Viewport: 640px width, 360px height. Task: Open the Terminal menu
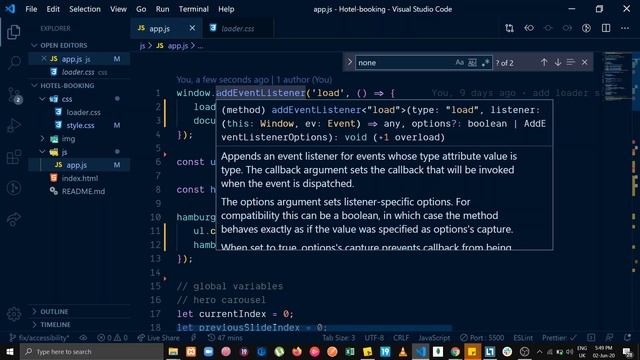point(193,9)
